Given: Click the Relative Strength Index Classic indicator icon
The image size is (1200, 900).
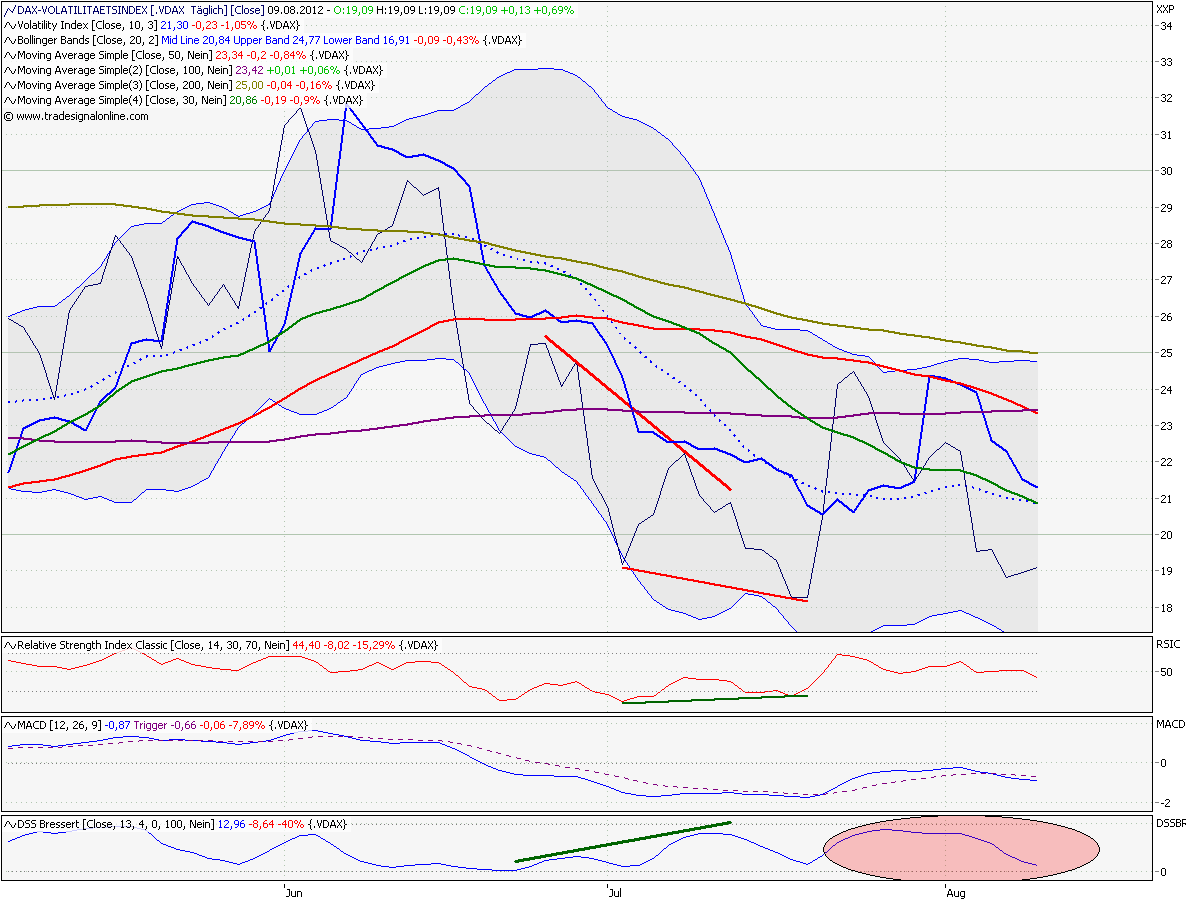Looking at the screenshot, I should pos(8,645).
